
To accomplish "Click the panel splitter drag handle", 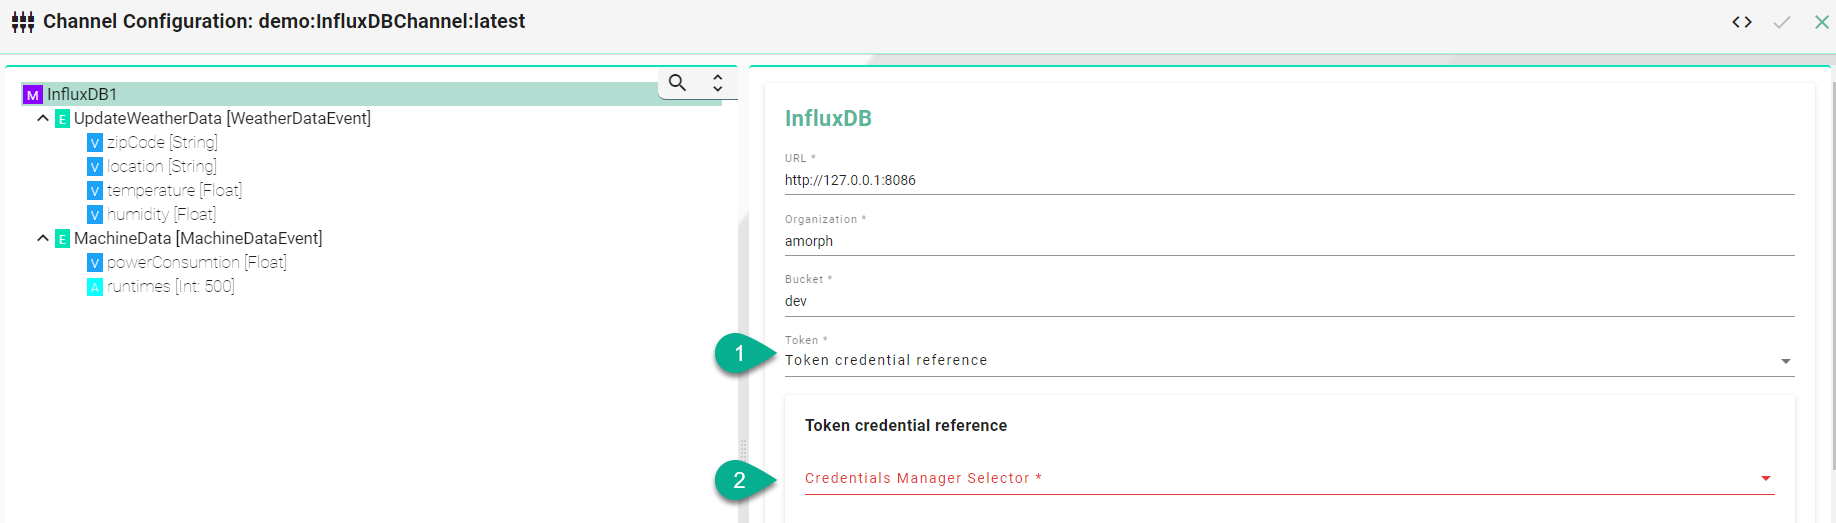I will 743,449.
